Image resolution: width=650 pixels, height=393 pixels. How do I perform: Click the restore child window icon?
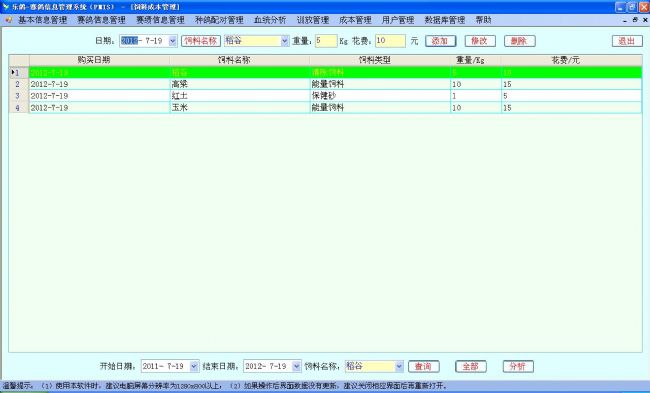(x=635, y=20)
